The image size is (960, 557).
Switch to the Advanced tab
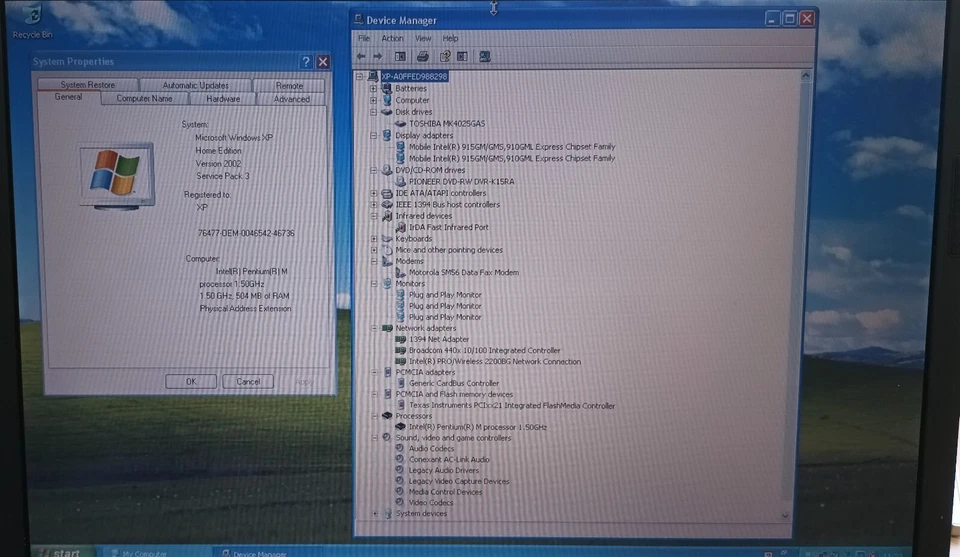(291, 99)
